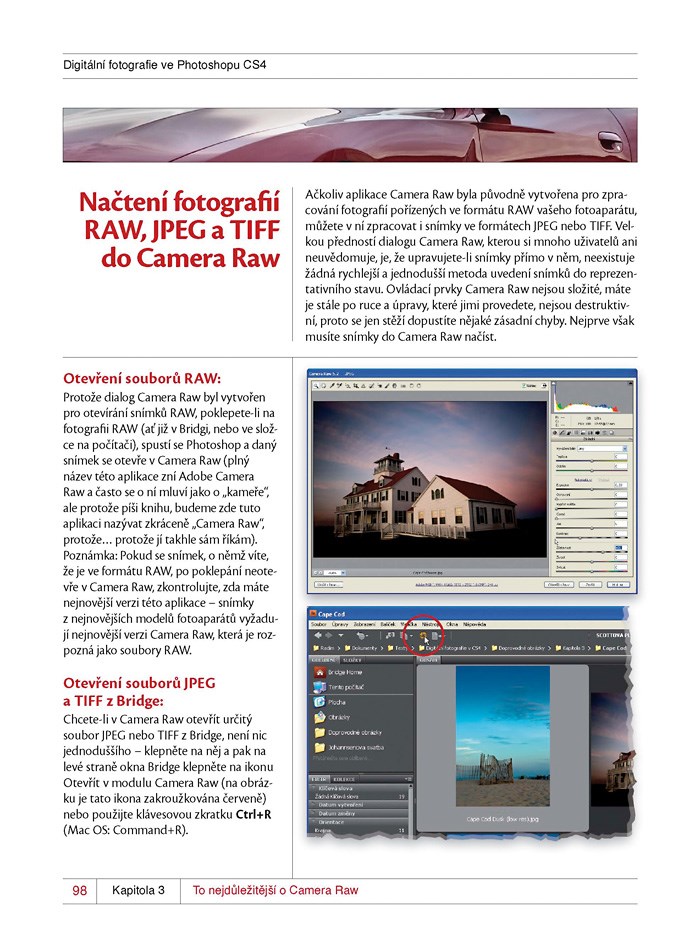Select the Hand tool in Camera Raw
The height and width of the screenshot is (941, 700).
click(324, 386)
